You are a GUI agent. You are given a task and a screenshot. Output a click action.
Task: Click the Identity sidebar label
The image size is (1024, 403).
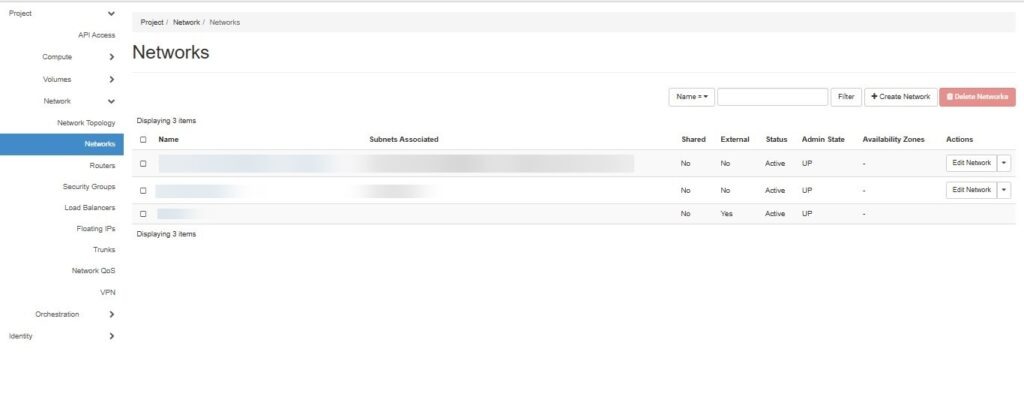(x=20, y=336)
